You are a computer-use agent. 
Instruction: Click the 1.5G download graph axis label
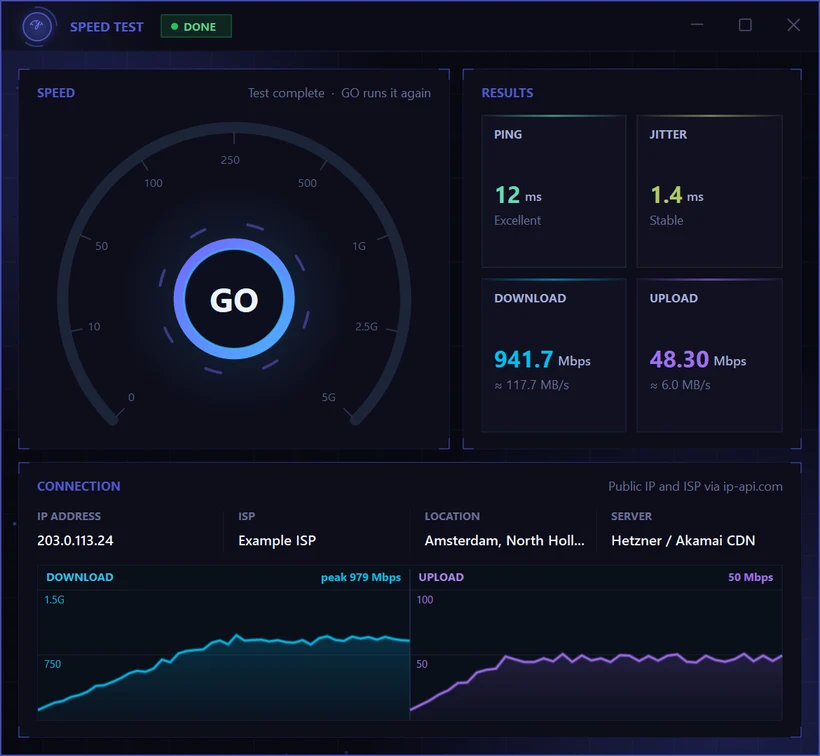click(x=54, y=600)
